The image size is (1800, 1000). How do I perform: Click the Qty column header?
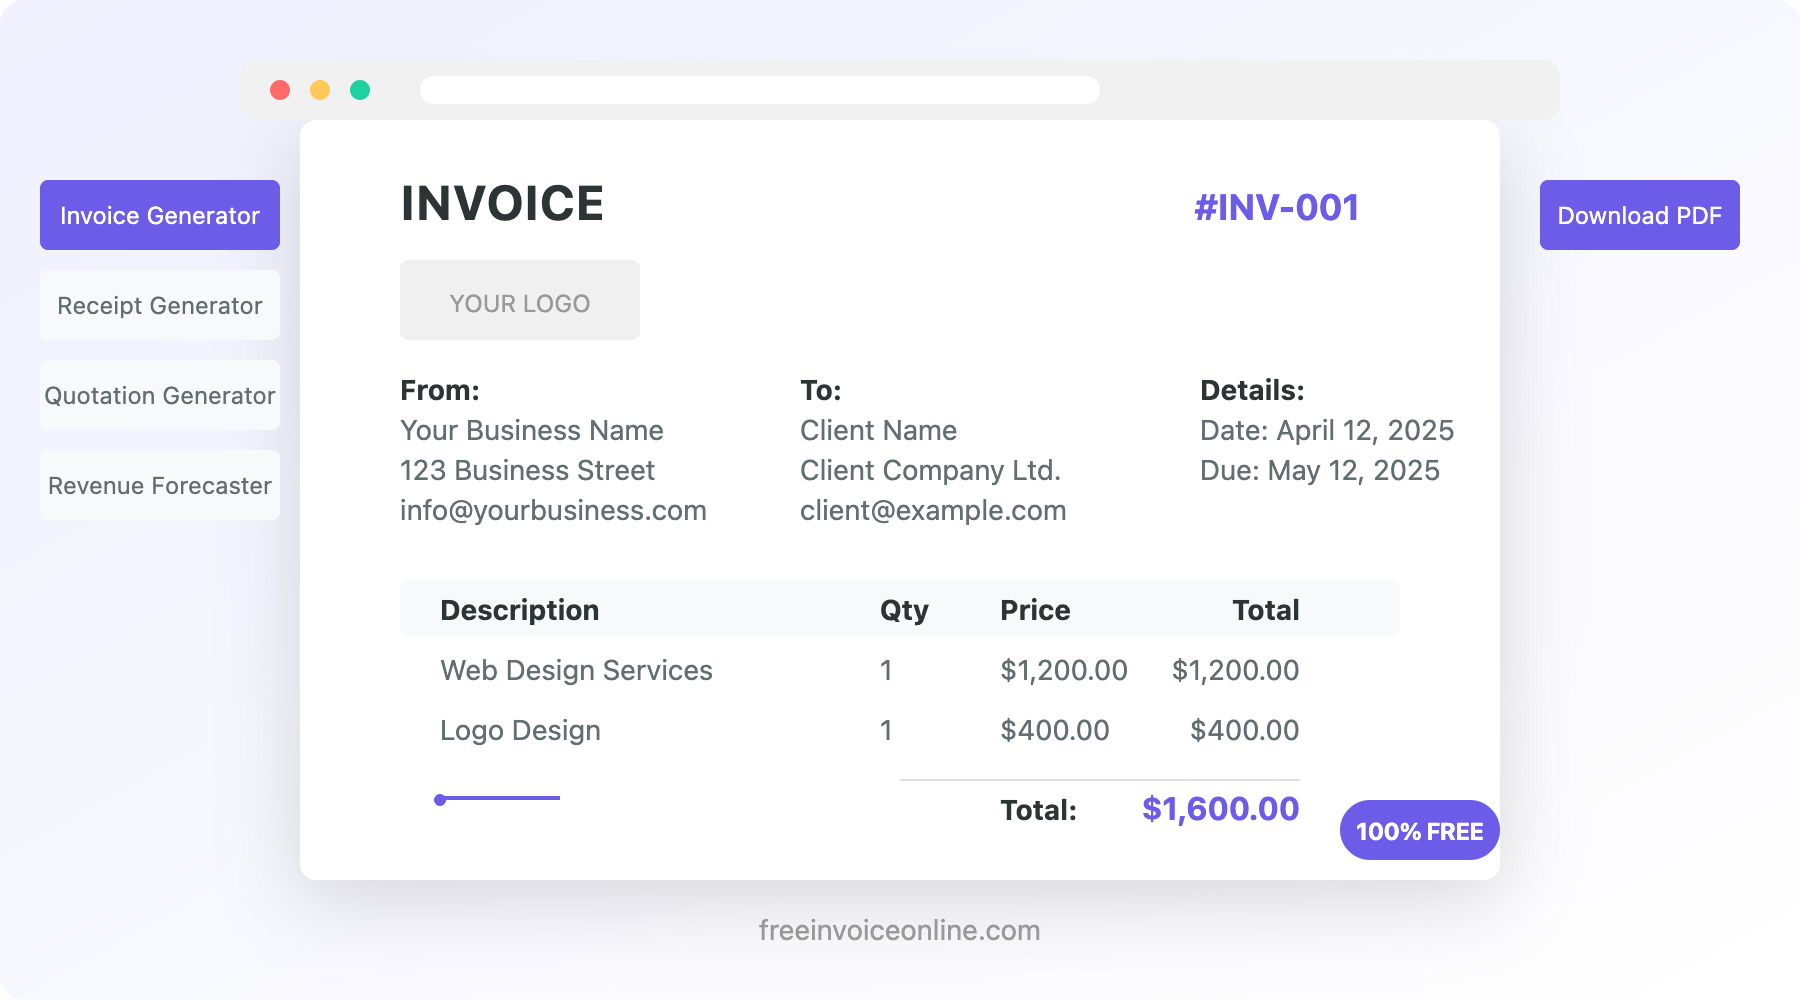[904, 610]
